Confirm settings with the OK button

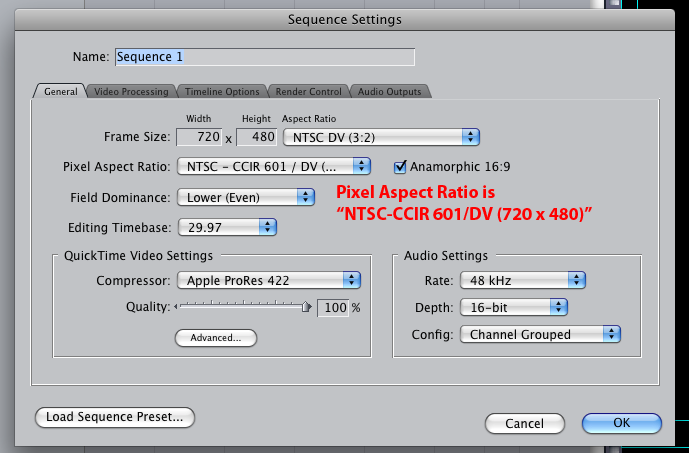point(621,423)
